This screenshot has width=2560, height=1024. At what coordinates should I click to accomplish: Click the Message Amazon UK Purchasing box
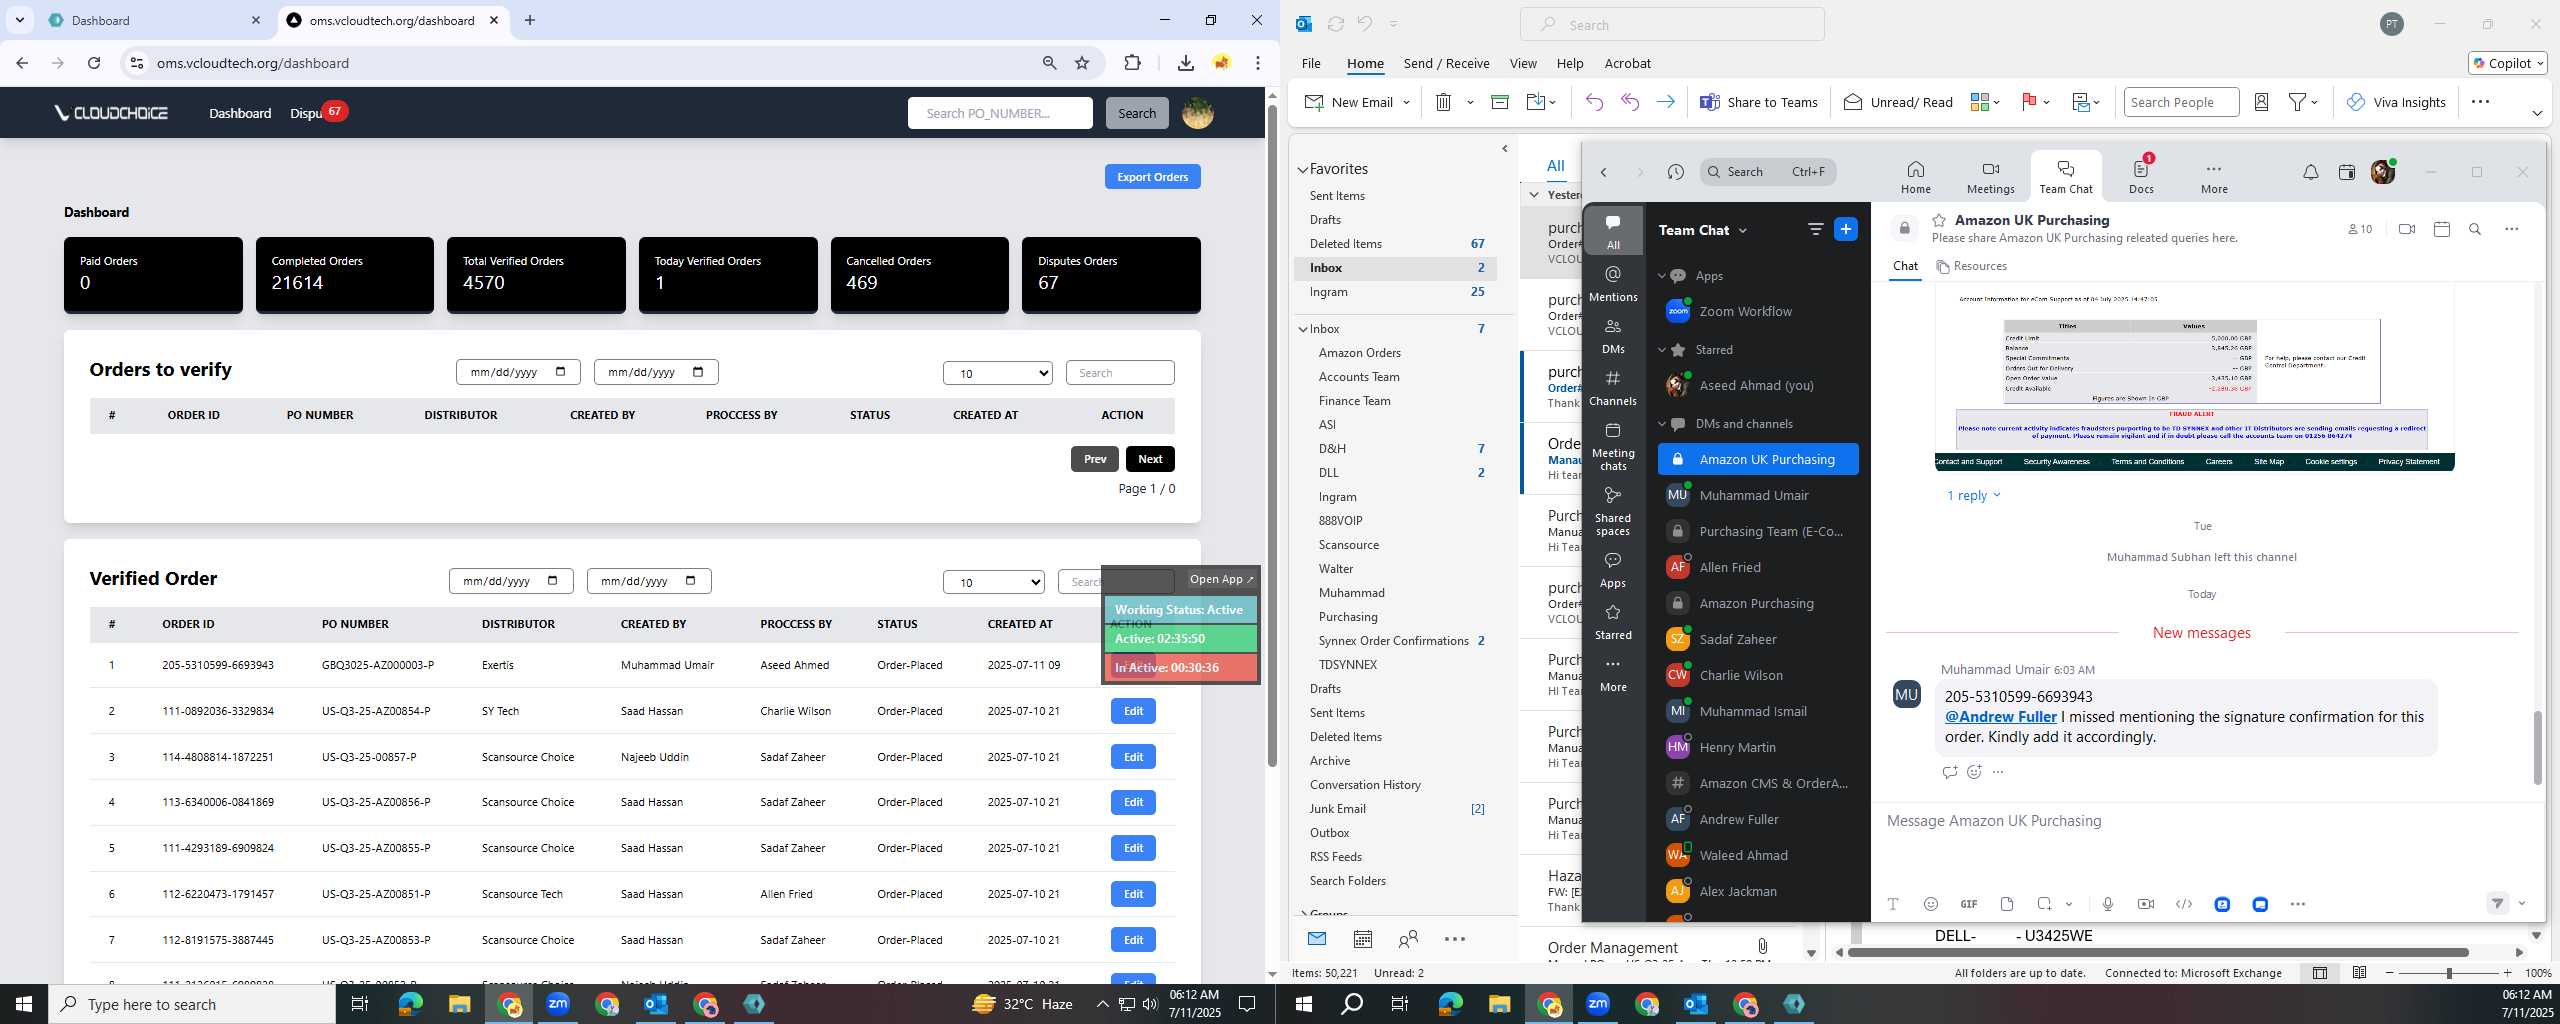[2200, 821]
